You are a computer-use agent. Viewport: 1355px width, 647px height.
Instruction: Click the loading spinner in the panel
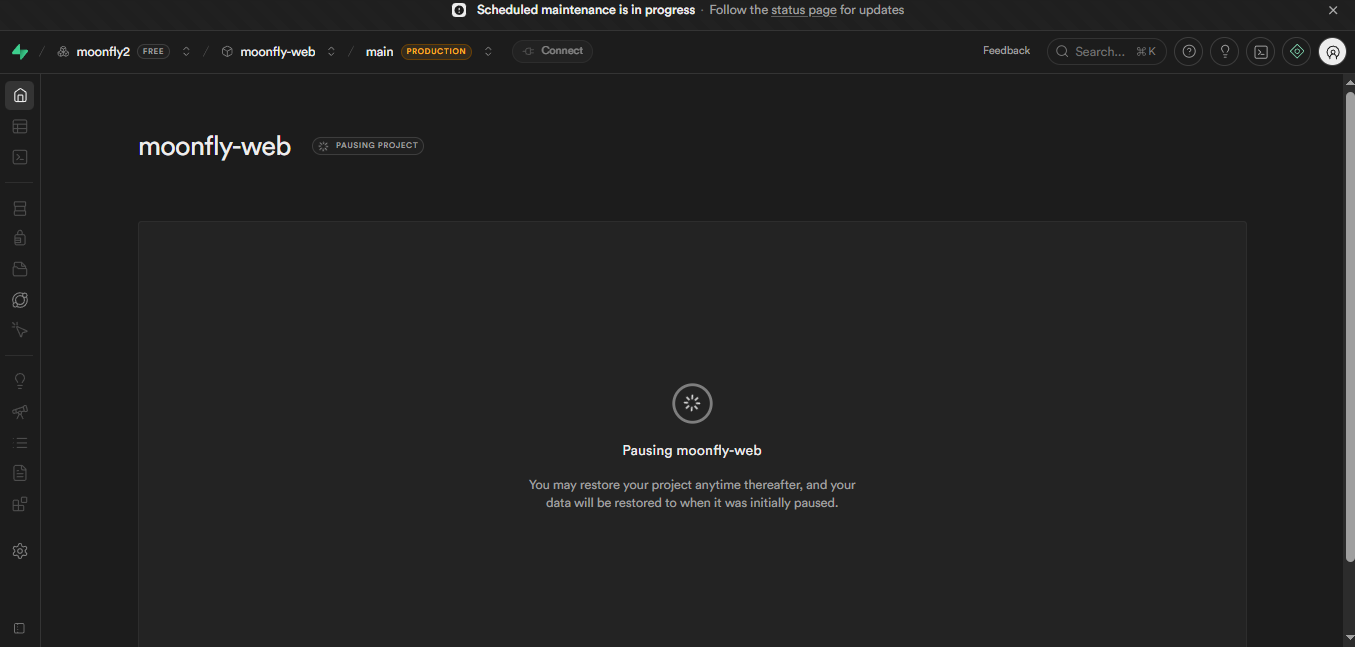click(x=692, y=404)
